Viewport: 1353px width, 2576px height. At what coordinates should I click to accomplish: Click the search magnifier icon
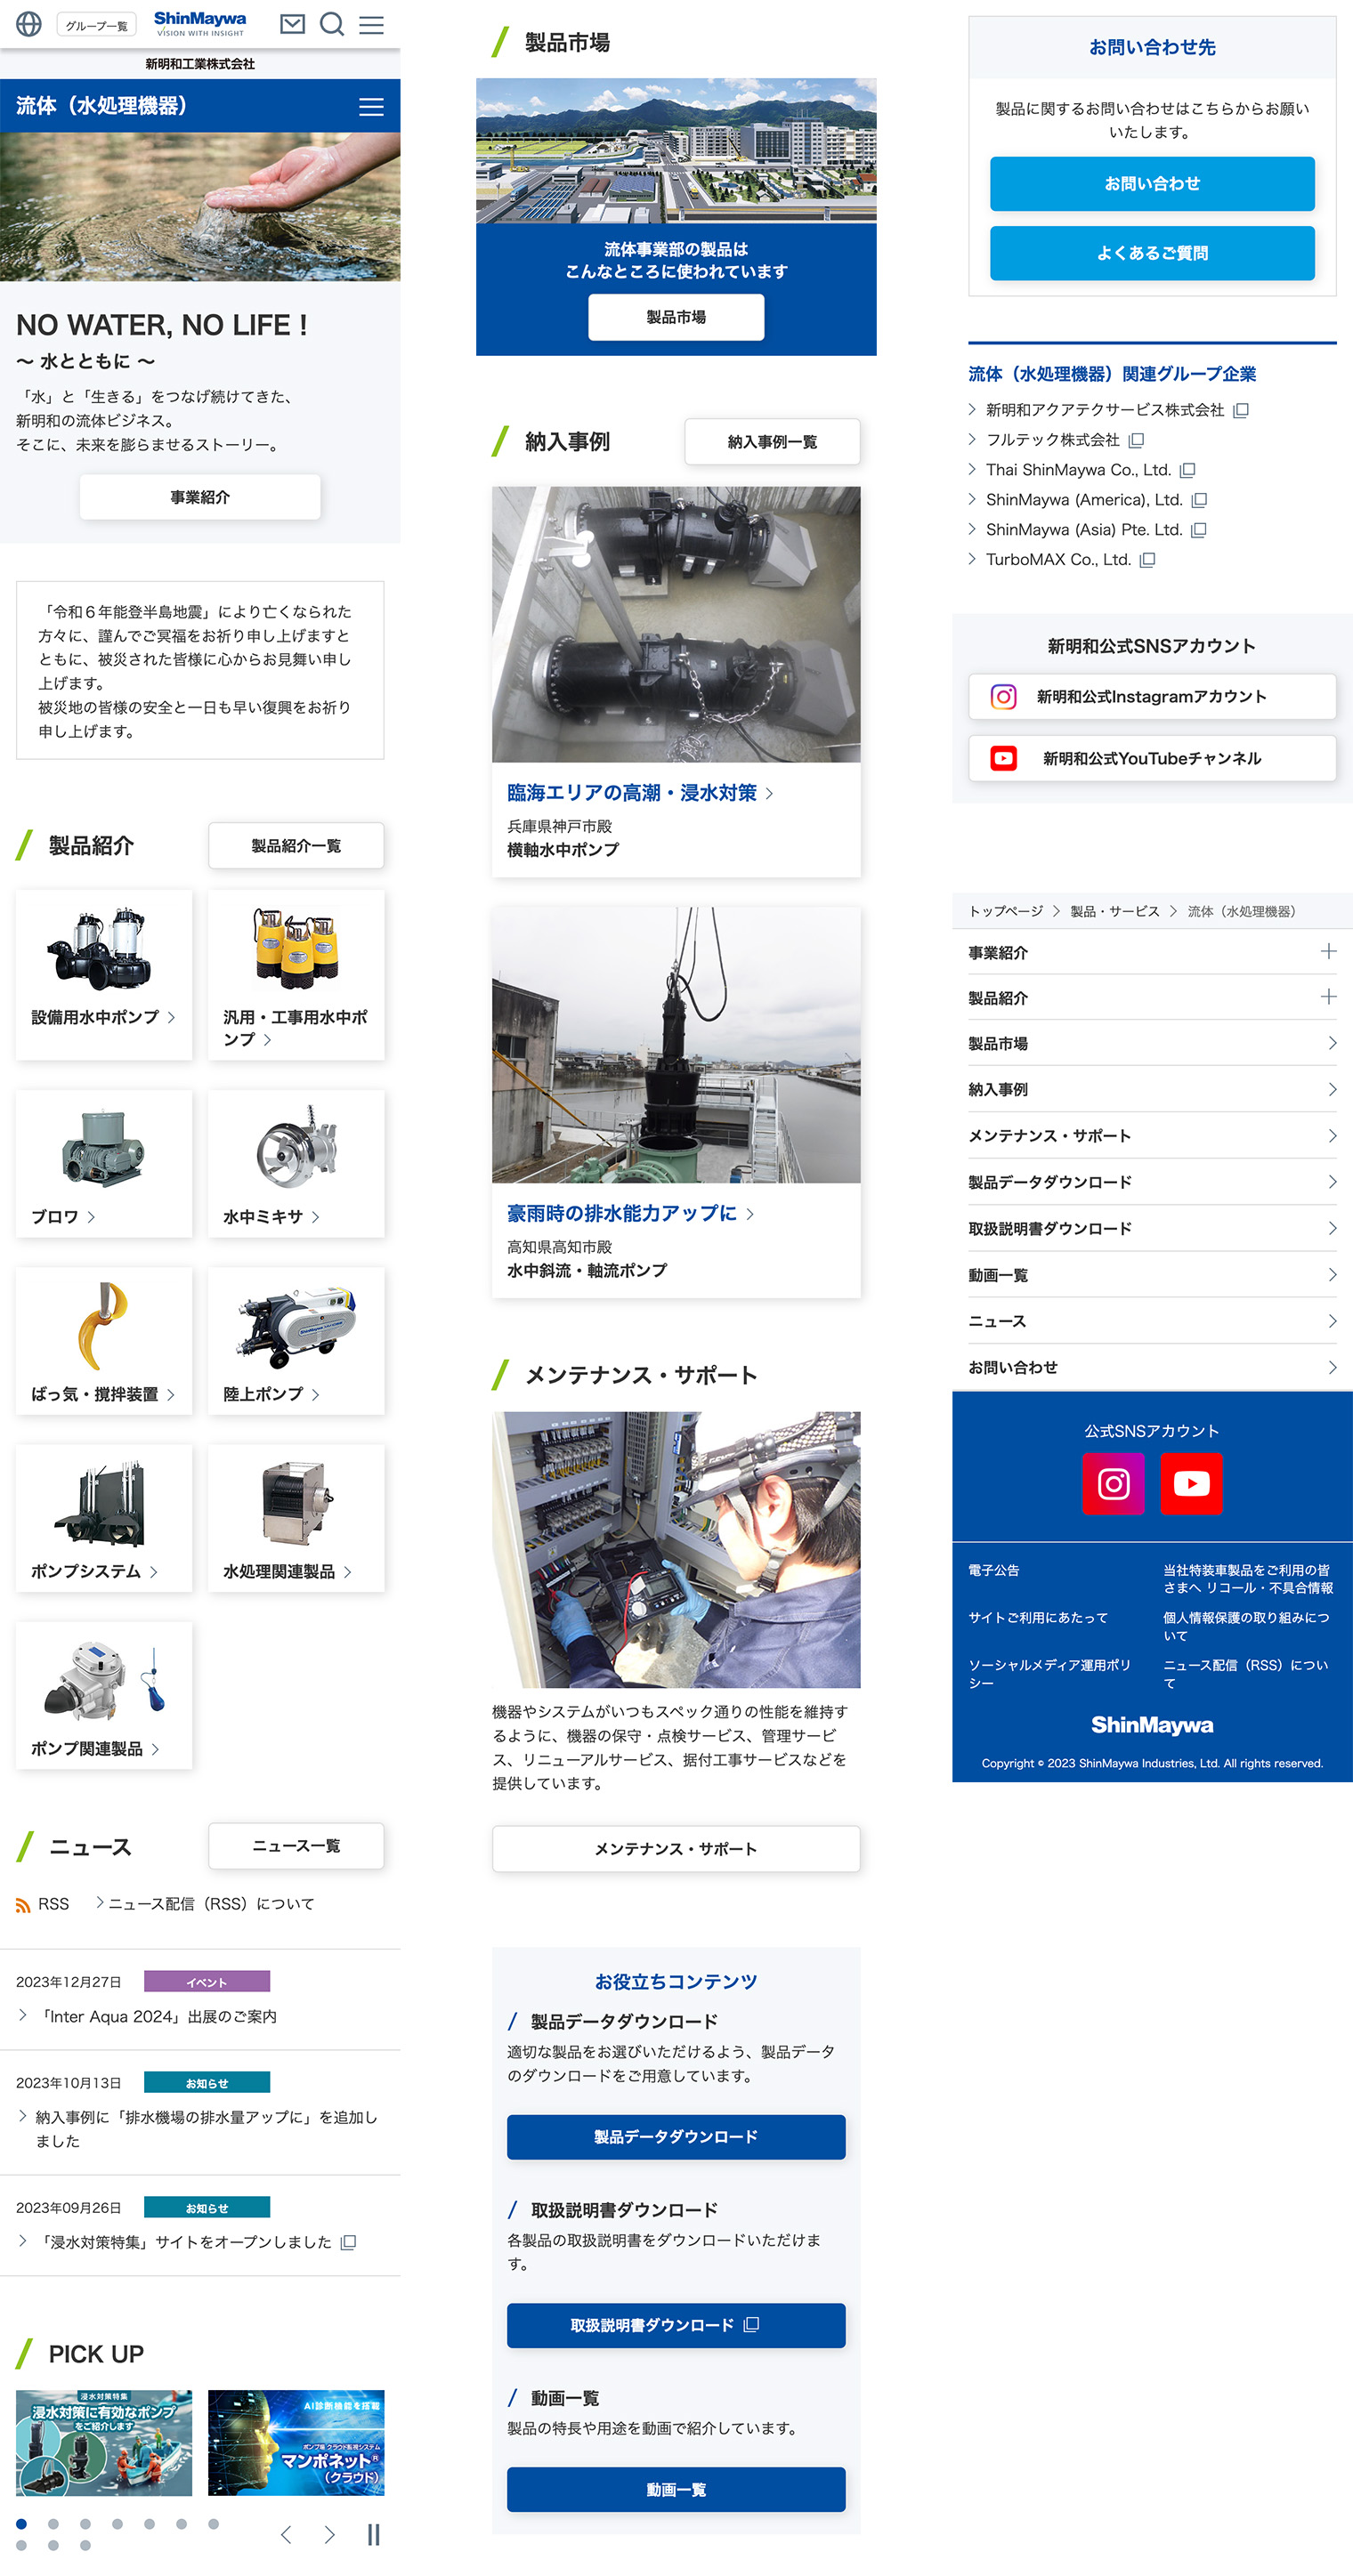tap(331, 24)
